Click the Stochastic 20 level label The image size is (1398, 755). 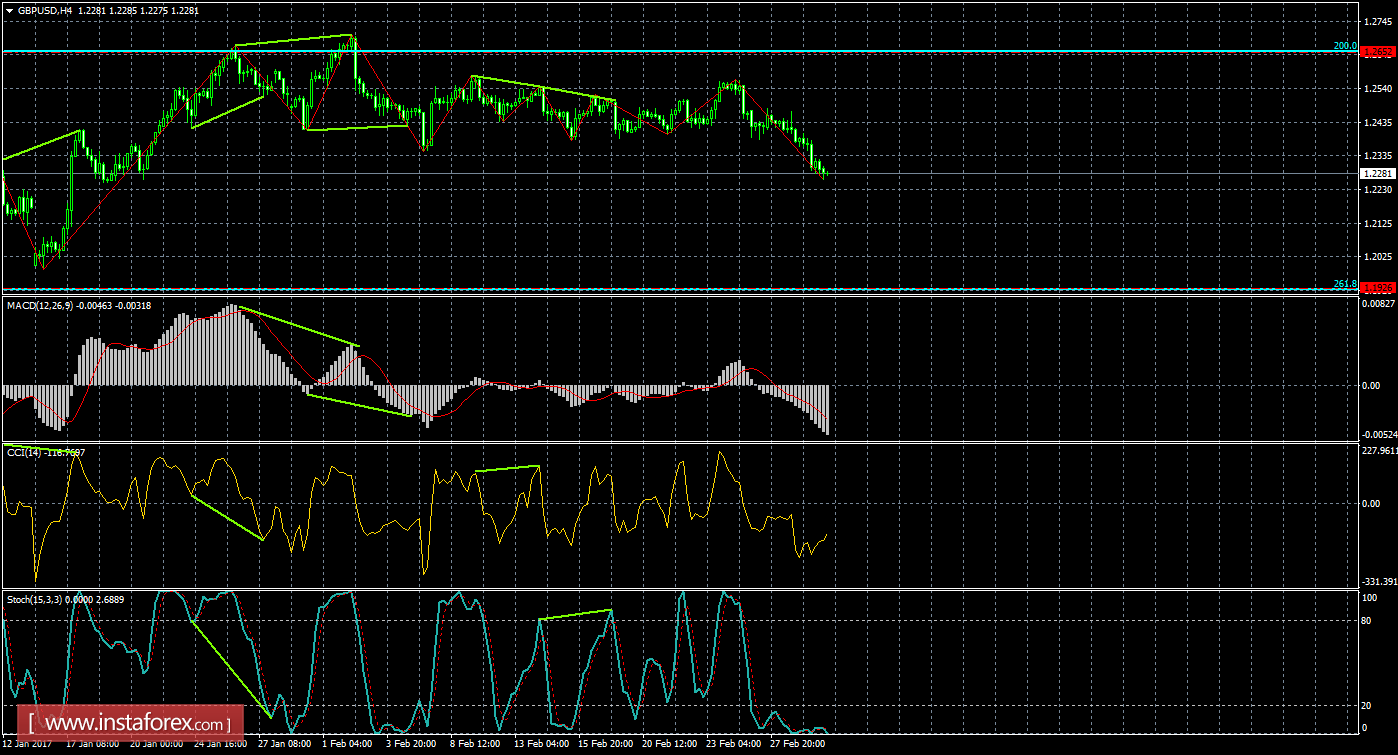click(x=1367, y=705)
